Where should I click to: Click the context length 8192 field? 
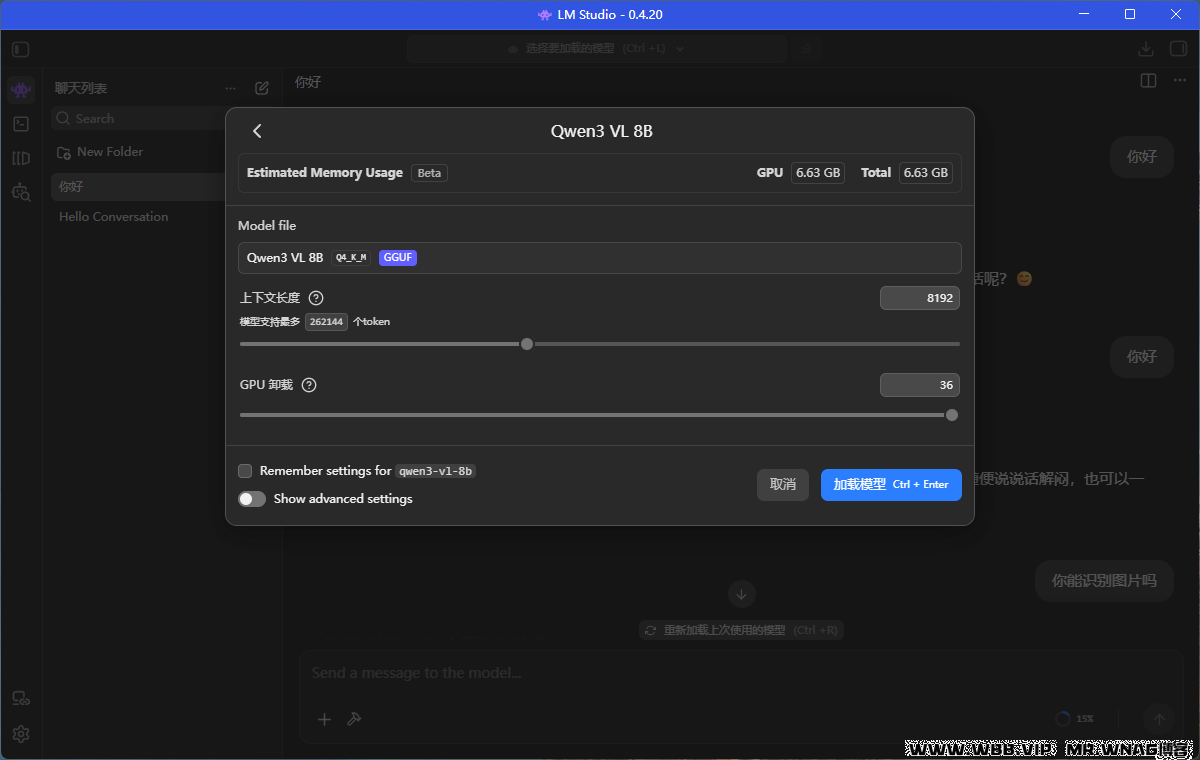(920, 298)
